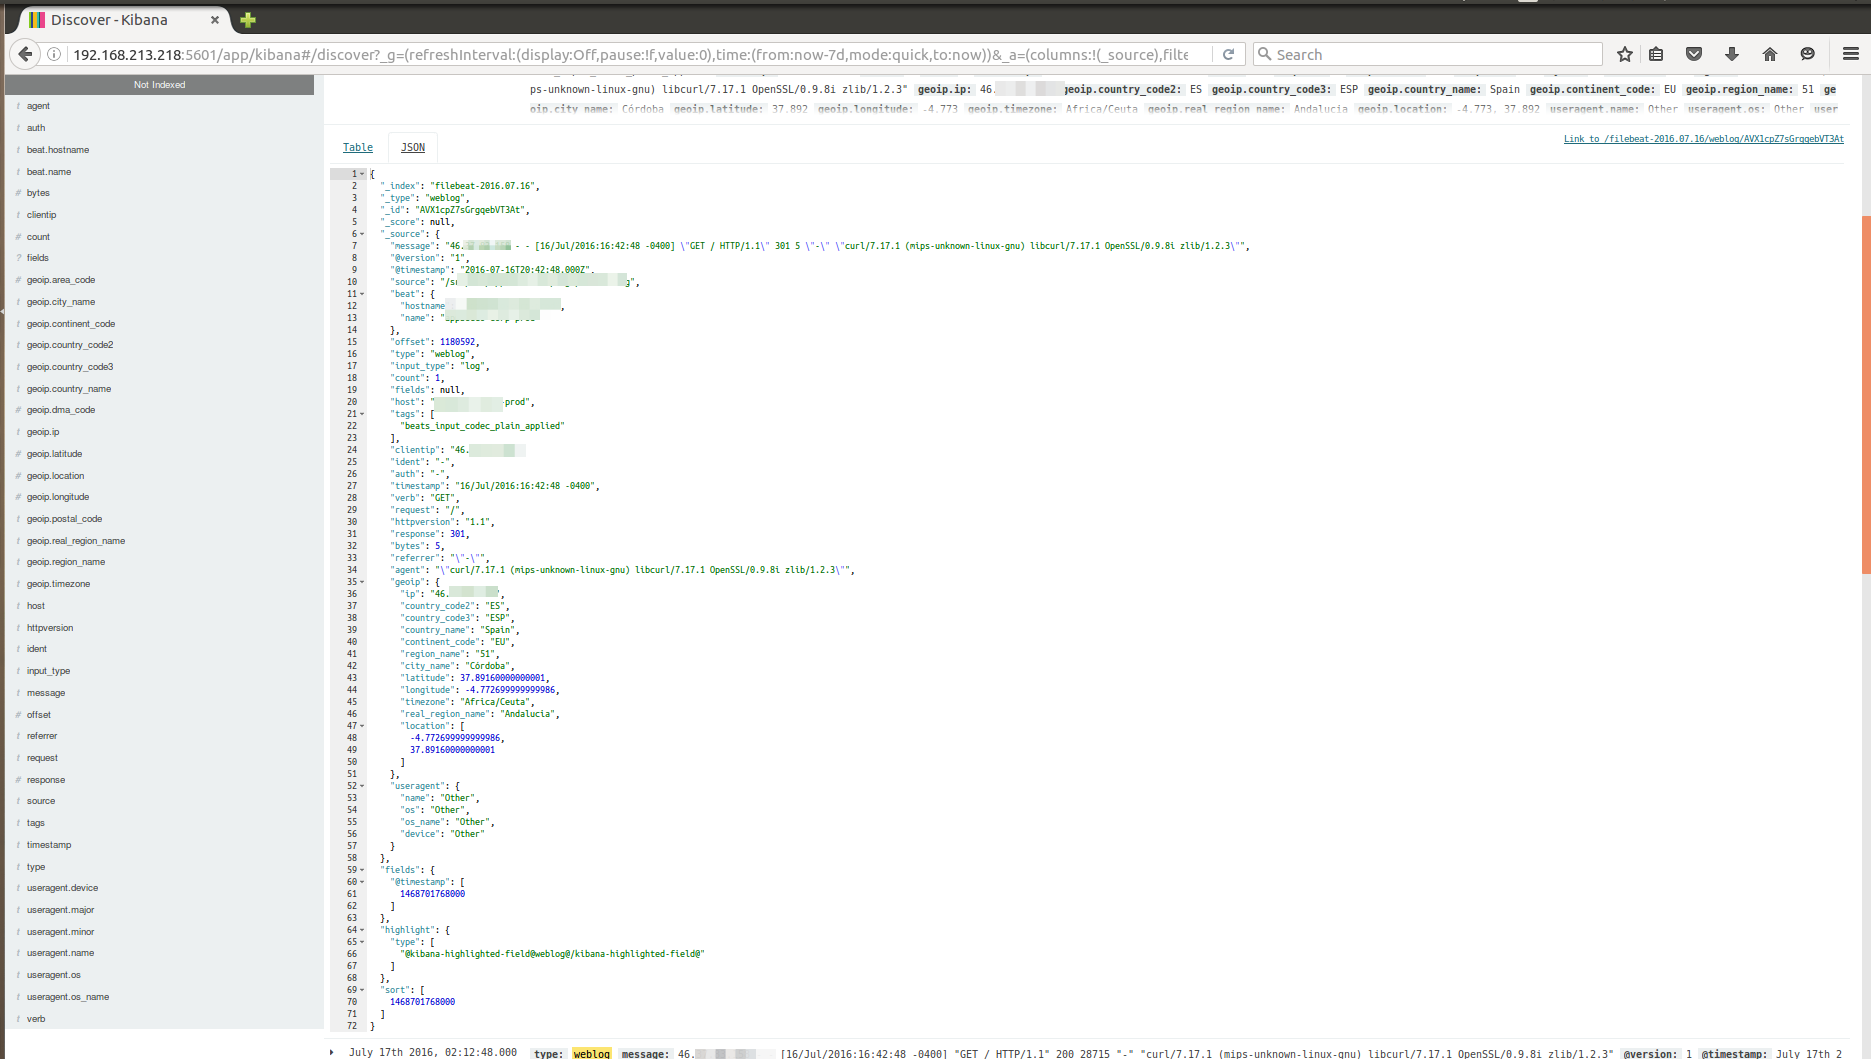The height and width of the screenshot is (1059, 1871).
Task: Select the JSON tab
Action: pyautogui.click(x=412, y=147)
